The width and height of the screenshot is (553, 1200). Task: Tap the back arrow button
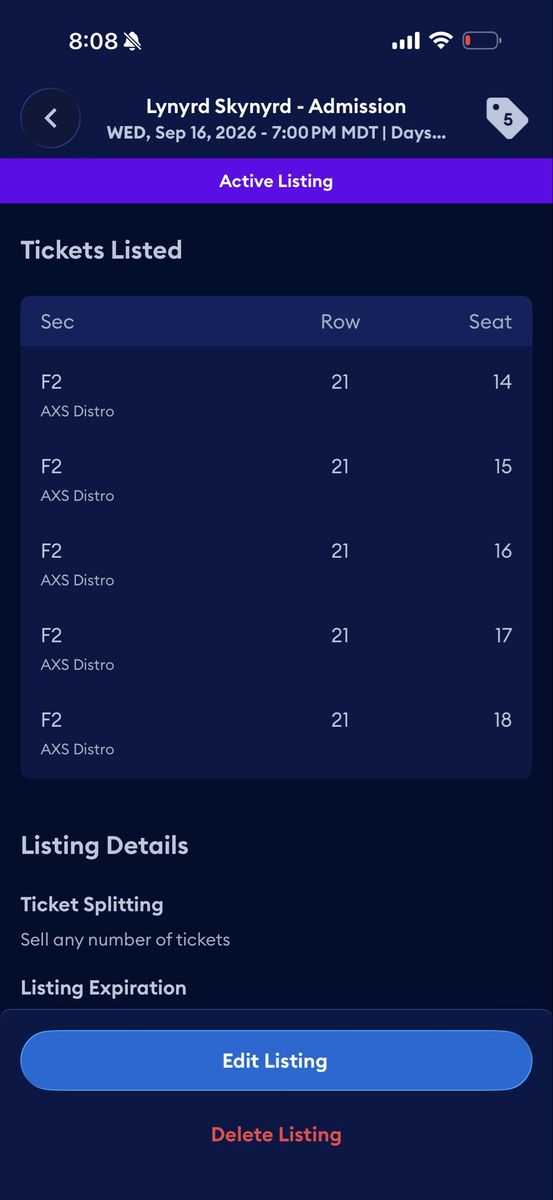50,118
